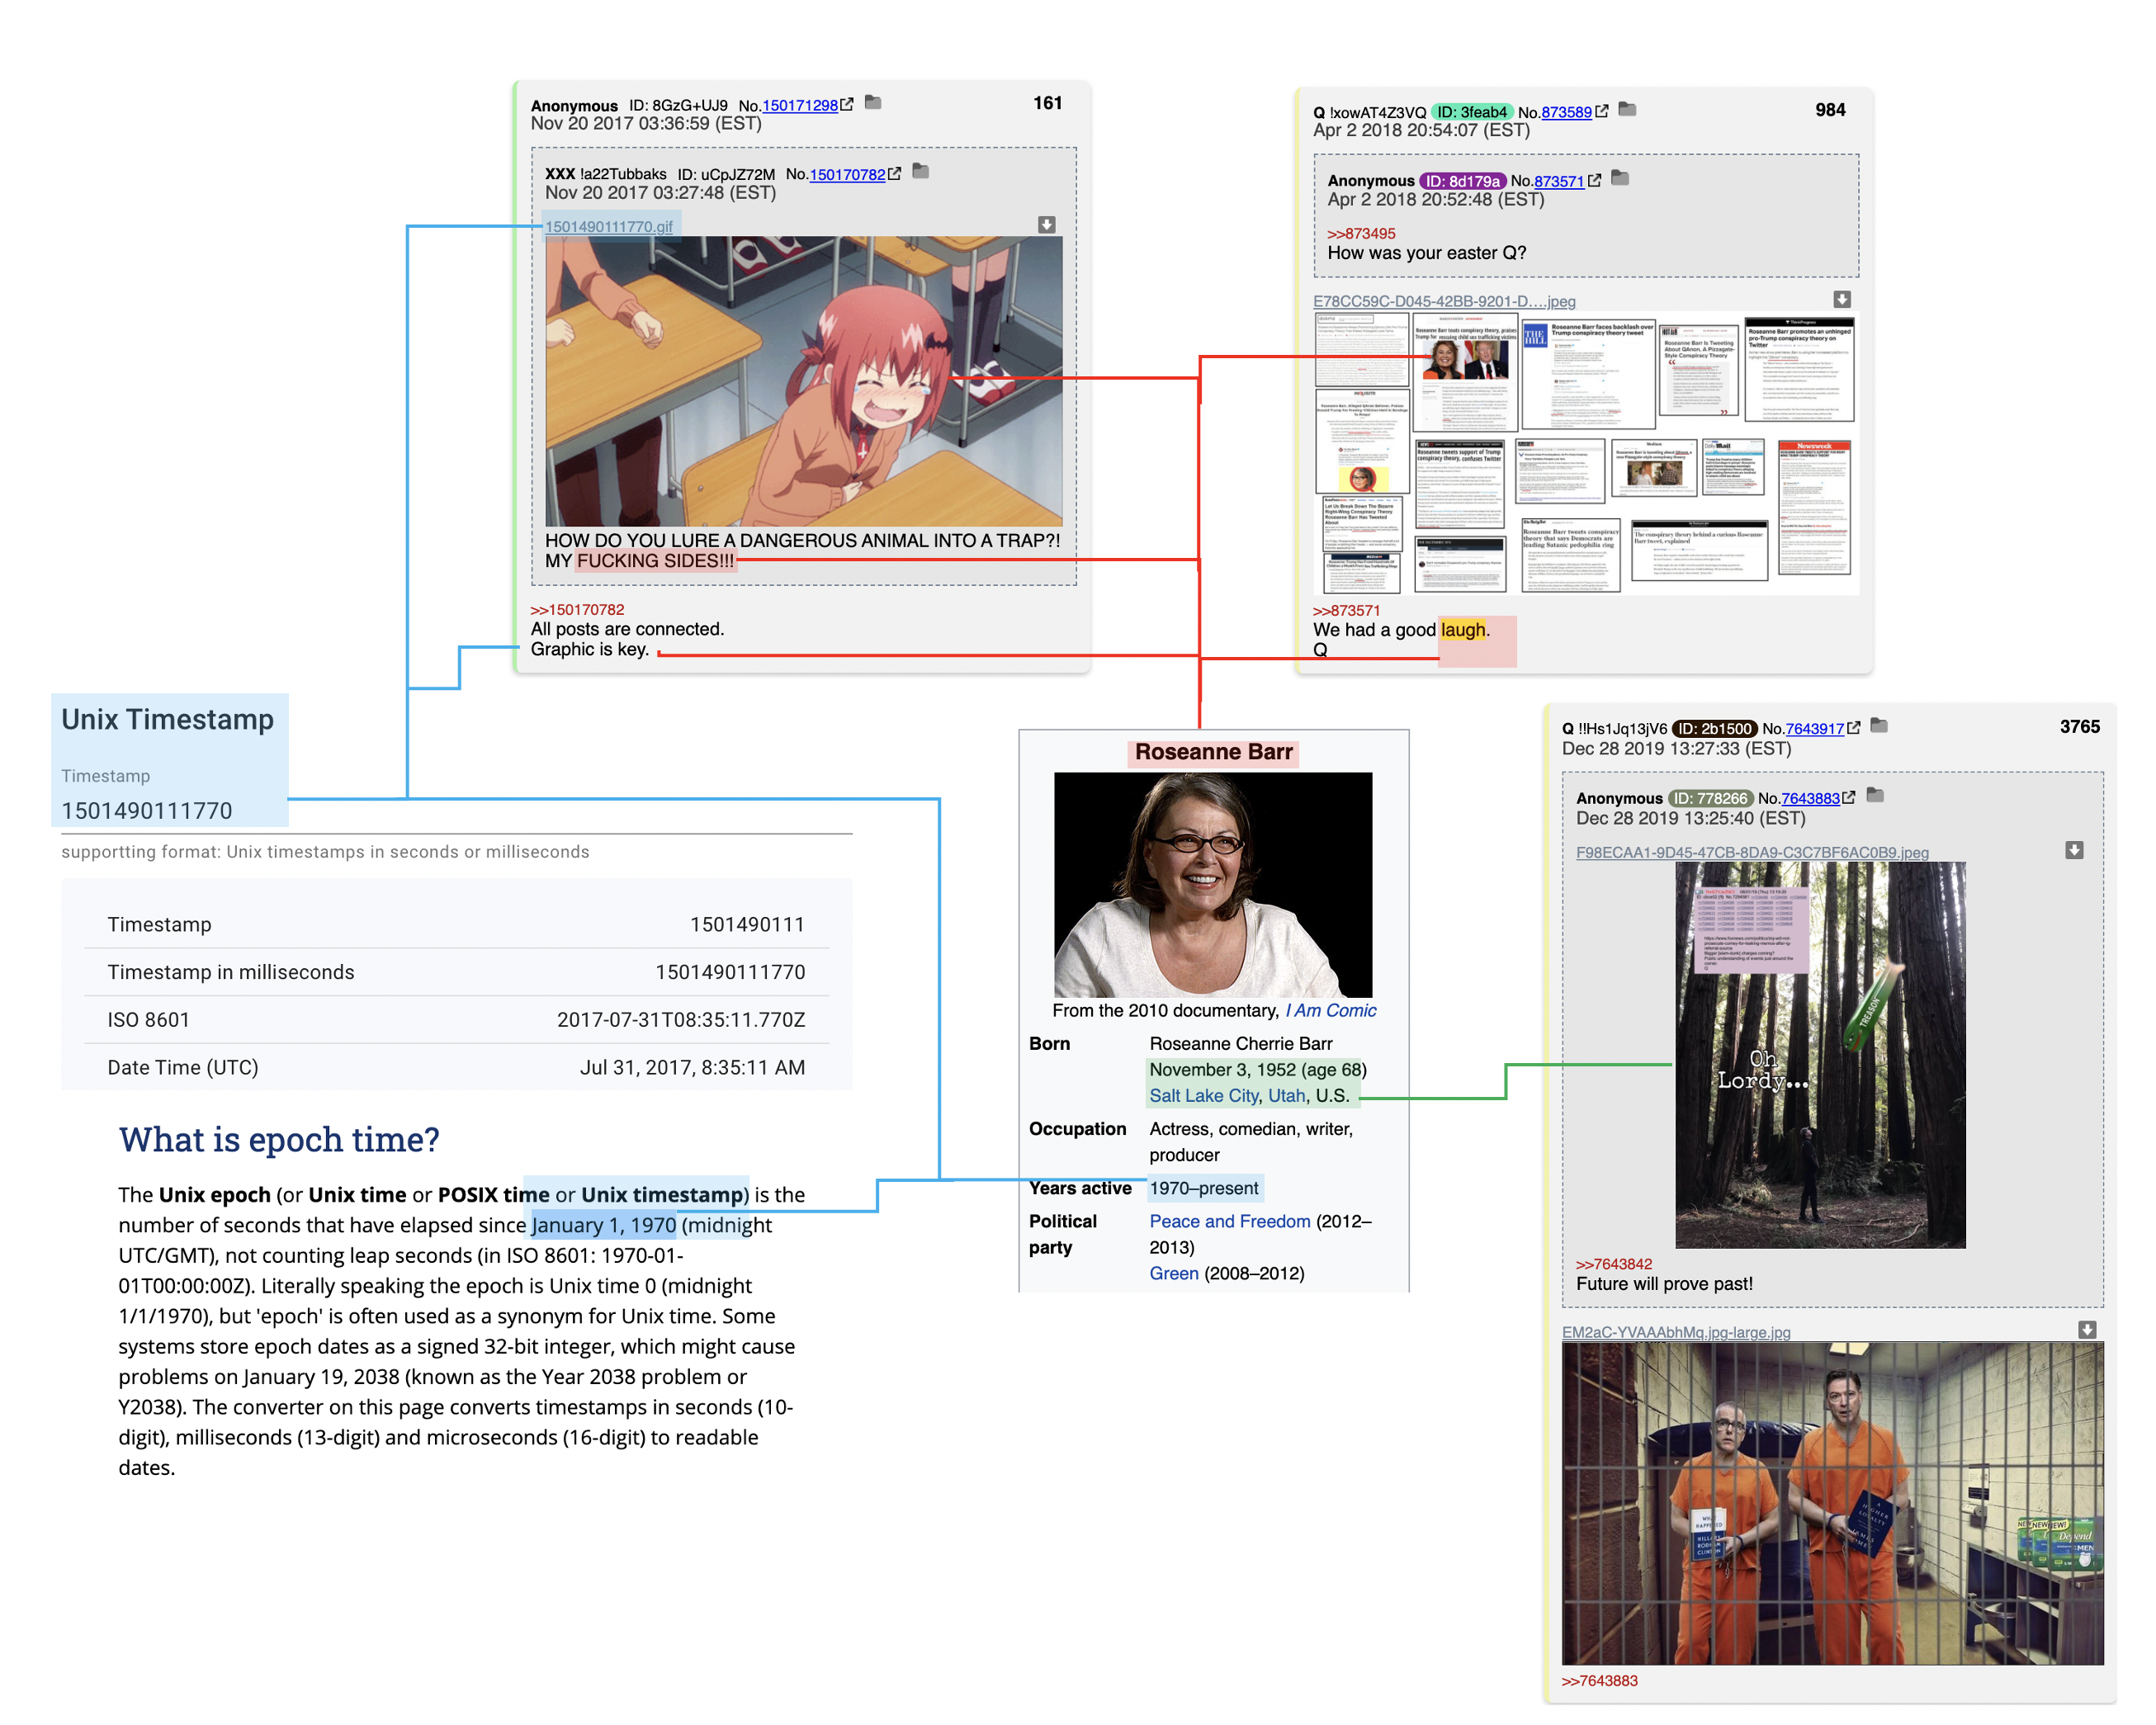
Task: Follow reply reference >>150170782
Action: [577, 610]
